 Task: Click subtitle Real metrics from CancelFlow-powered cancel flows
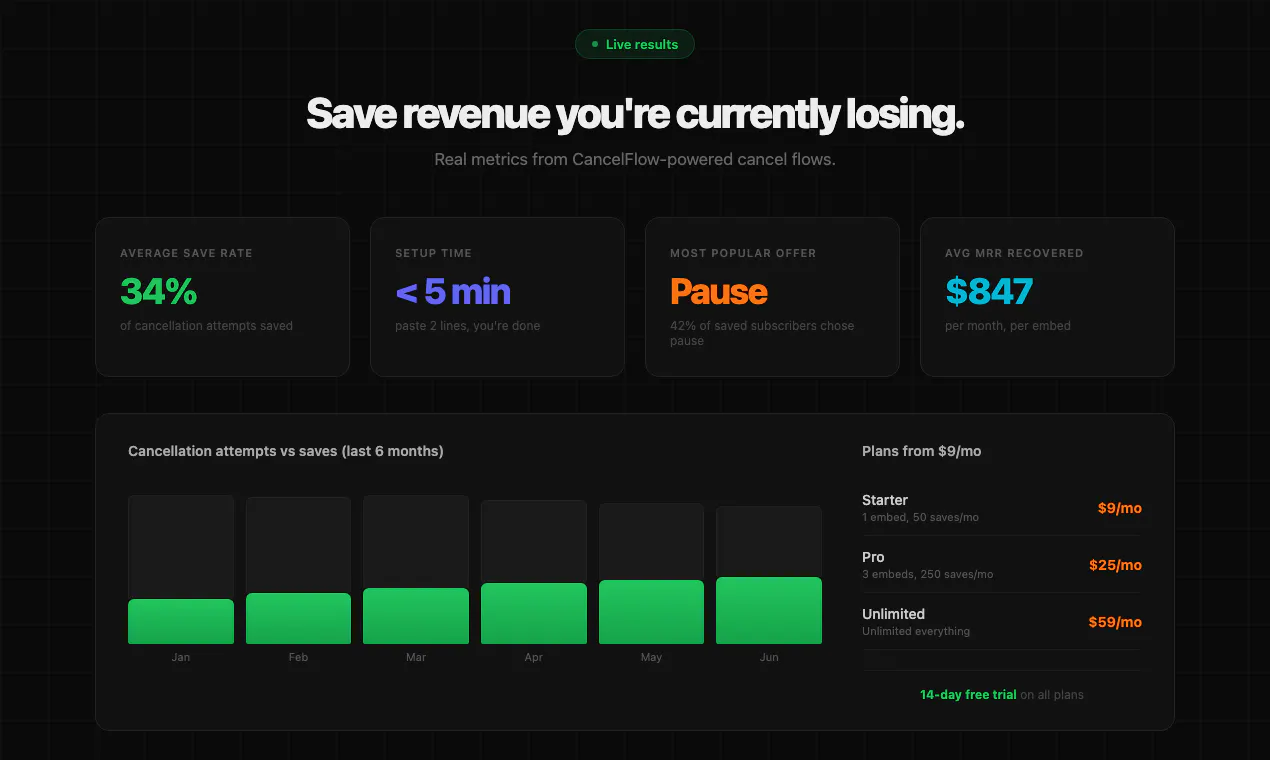[x=635, y=159]
